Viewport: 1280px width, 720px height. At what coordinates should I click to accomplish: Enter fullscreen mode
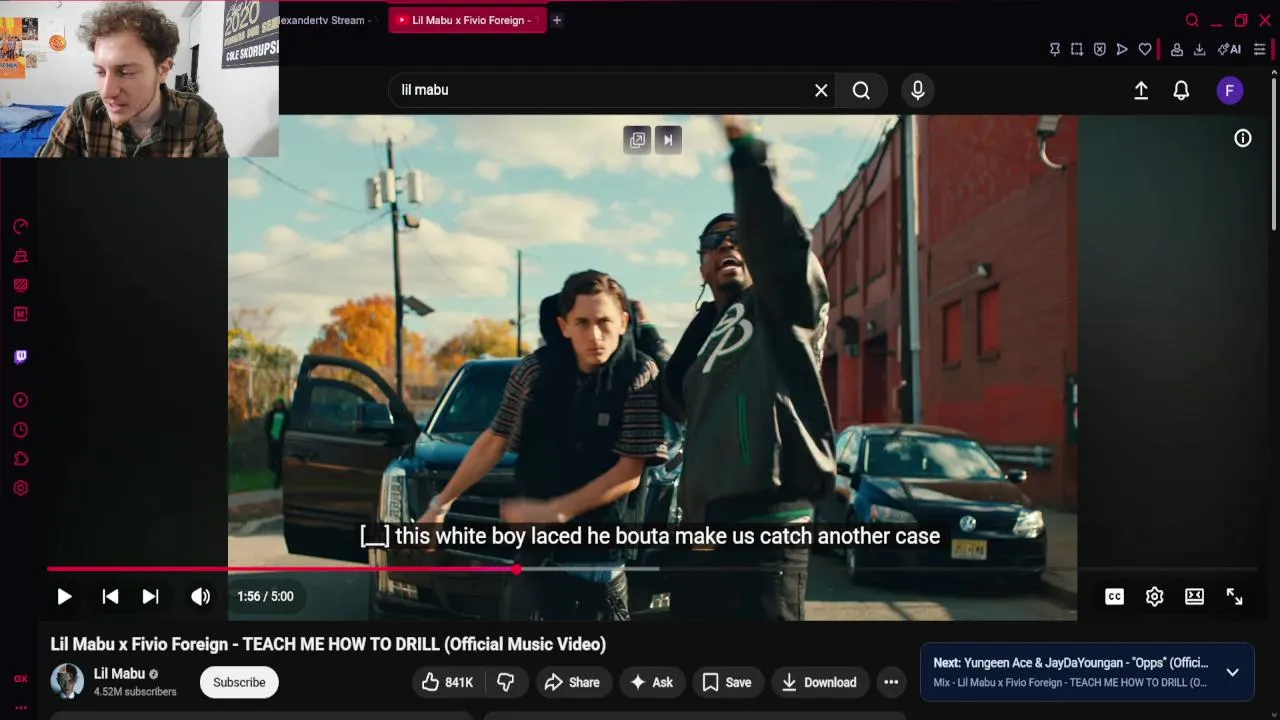[1234, 596]
